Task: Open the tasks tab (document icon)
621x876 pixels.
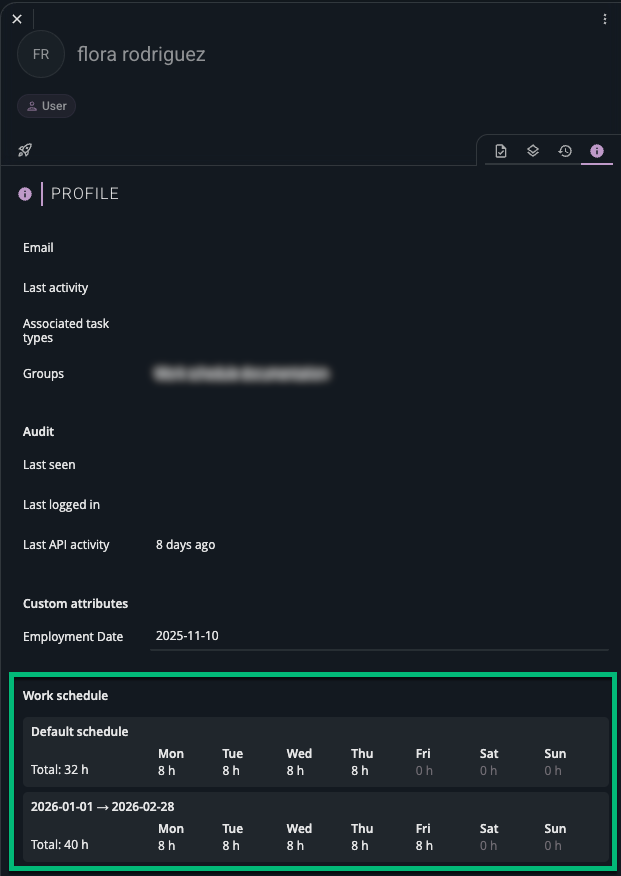Action: coord(501,150)
